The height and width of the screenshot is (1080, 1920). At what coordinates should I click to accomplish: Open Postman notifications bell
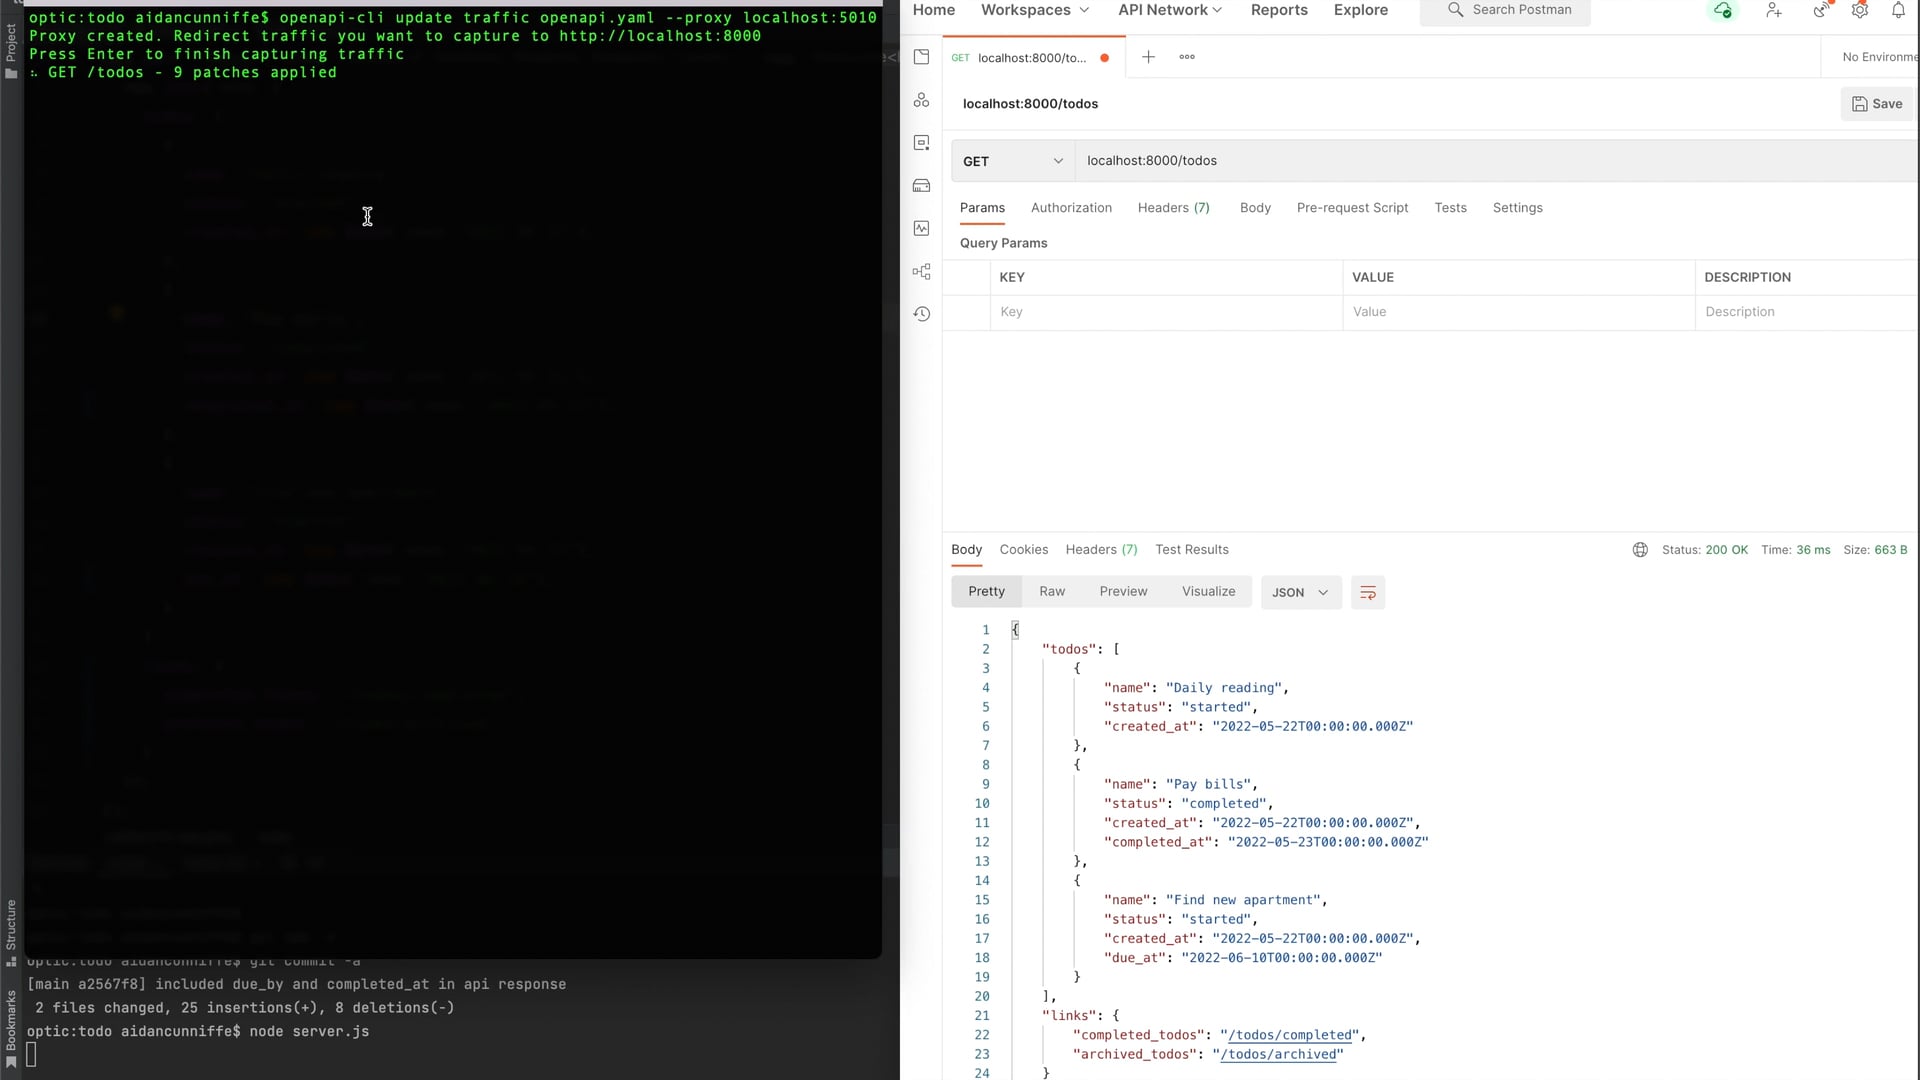click(1897, 10)
